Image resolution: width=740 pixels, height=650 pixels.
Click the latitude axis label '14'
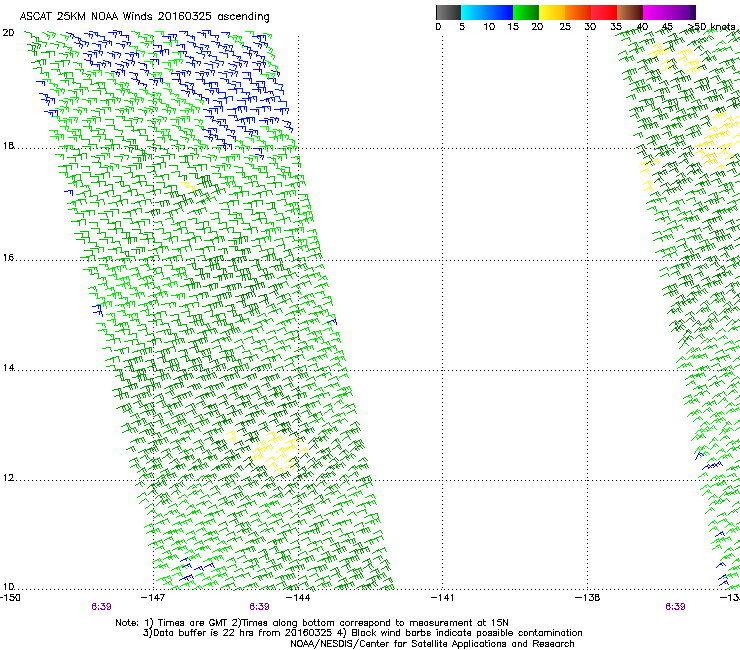tap(8, 368)
